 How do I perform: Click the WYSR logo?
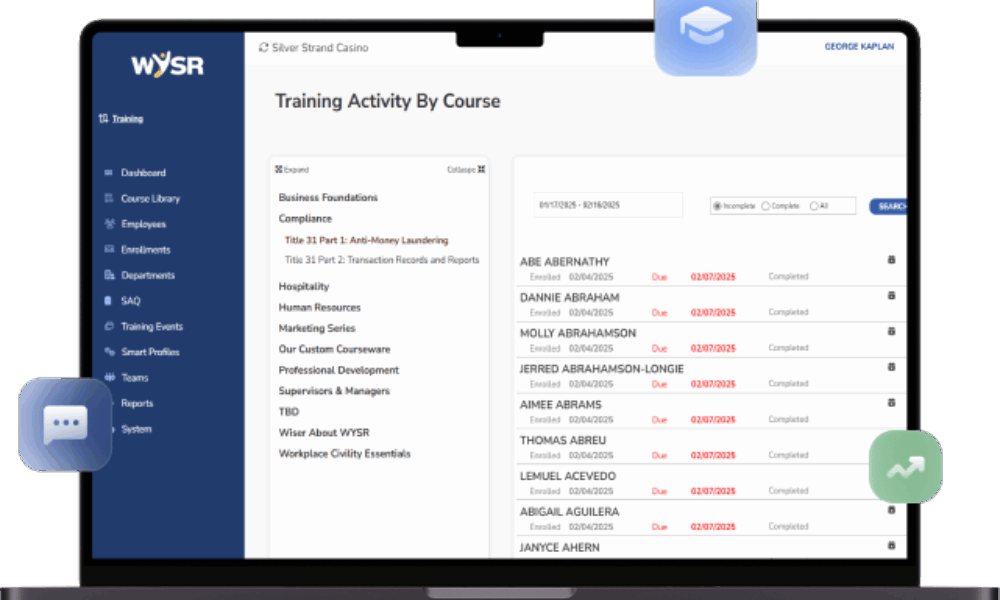tap(167, 65)
